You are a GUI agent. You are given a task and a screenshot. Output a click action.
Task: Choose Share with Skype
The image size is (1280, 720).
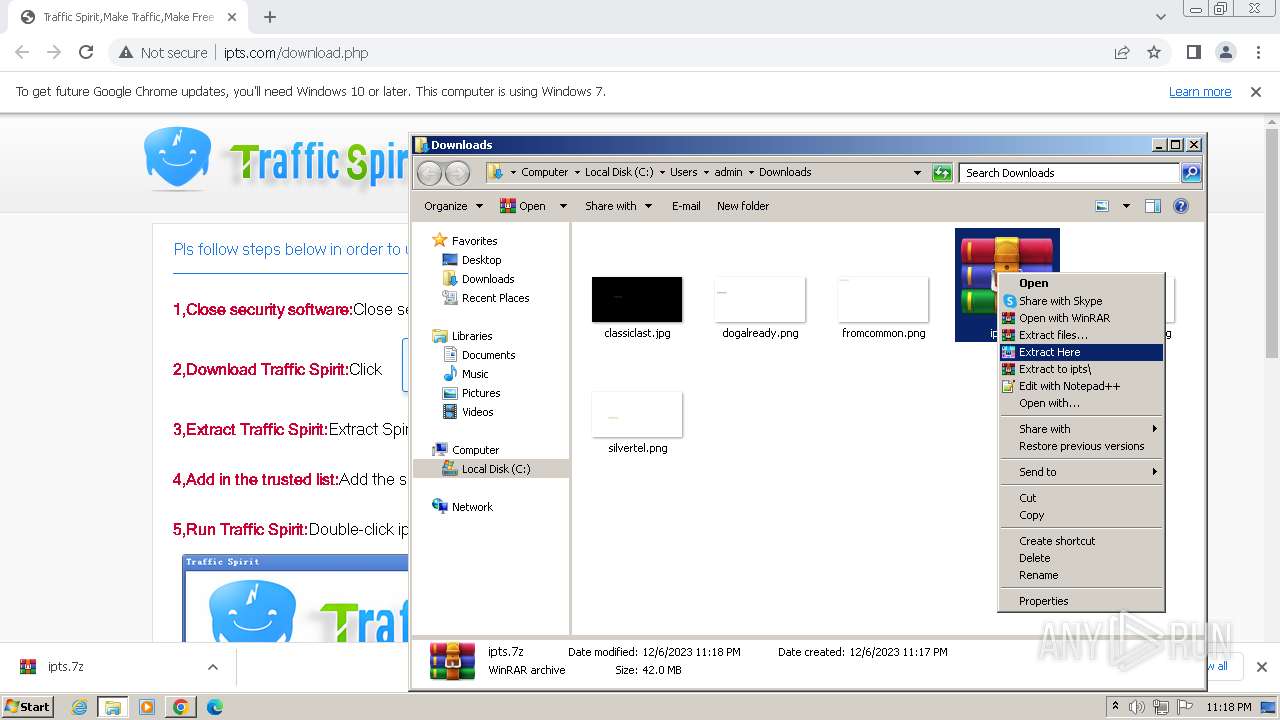(x=1081, y=301)
